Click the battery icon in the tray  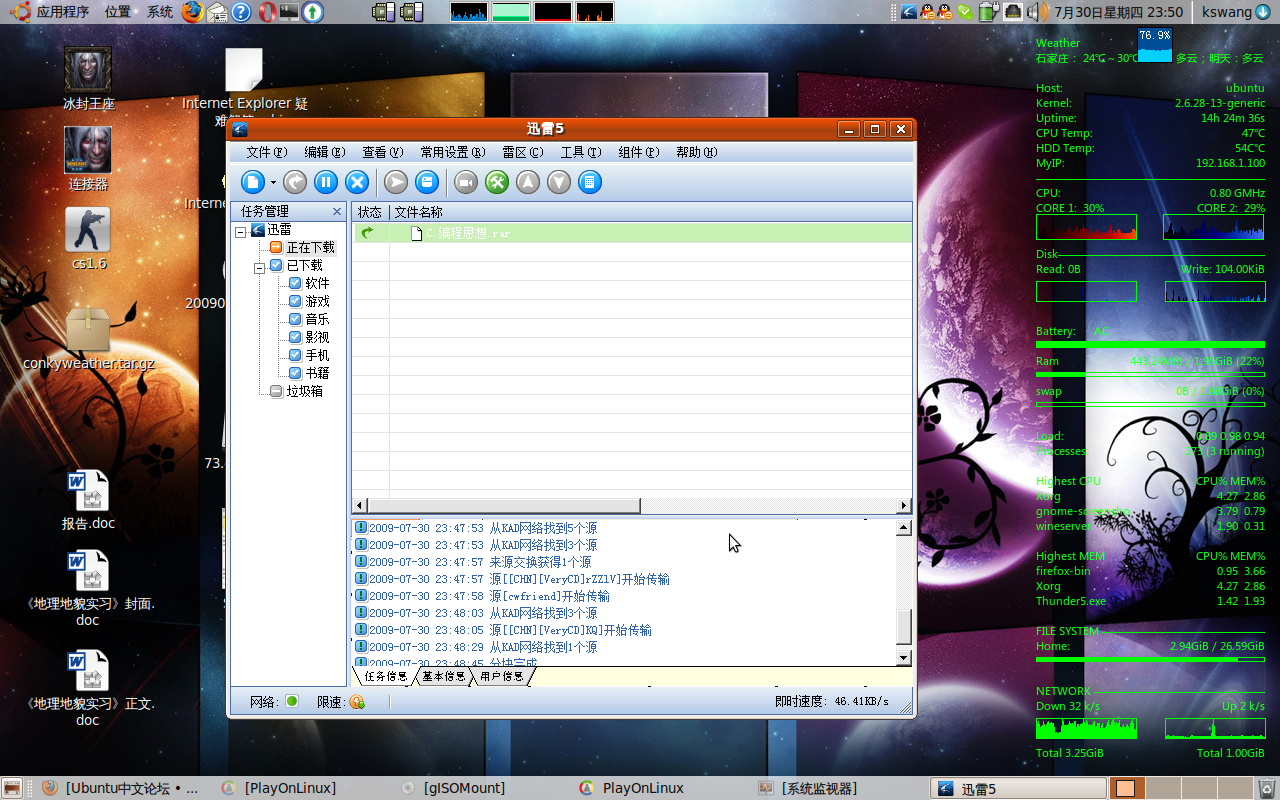click(987, 12)
